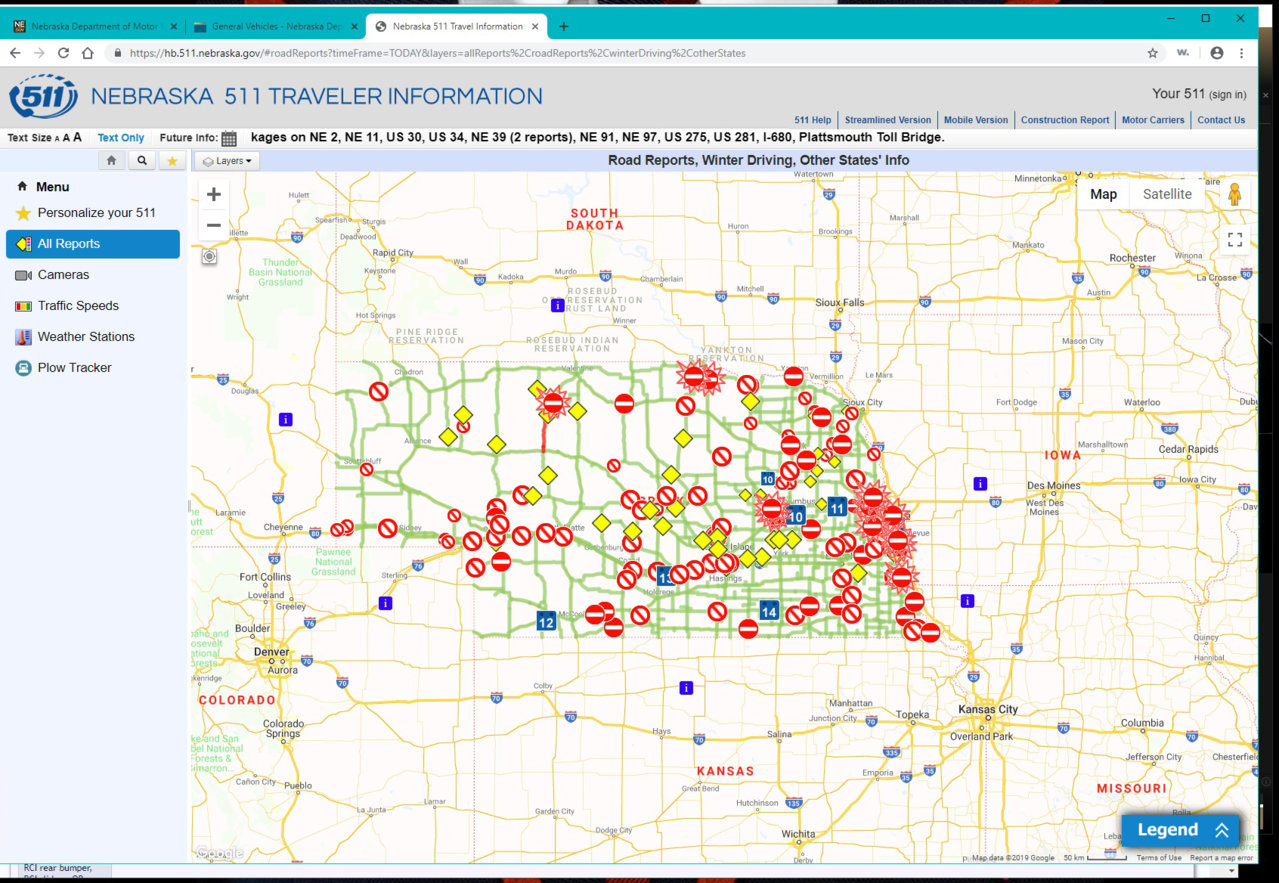Select the Map view type
This screenshot has height=883, width=1279.
[1103, 194]
